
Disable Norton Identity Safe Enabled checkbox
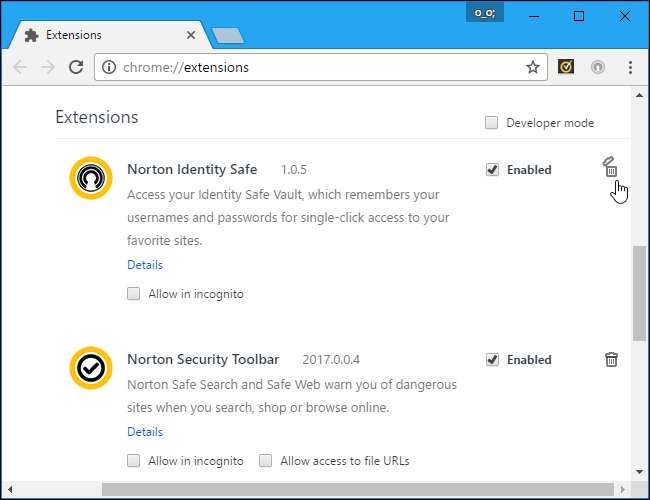point(492,170)
